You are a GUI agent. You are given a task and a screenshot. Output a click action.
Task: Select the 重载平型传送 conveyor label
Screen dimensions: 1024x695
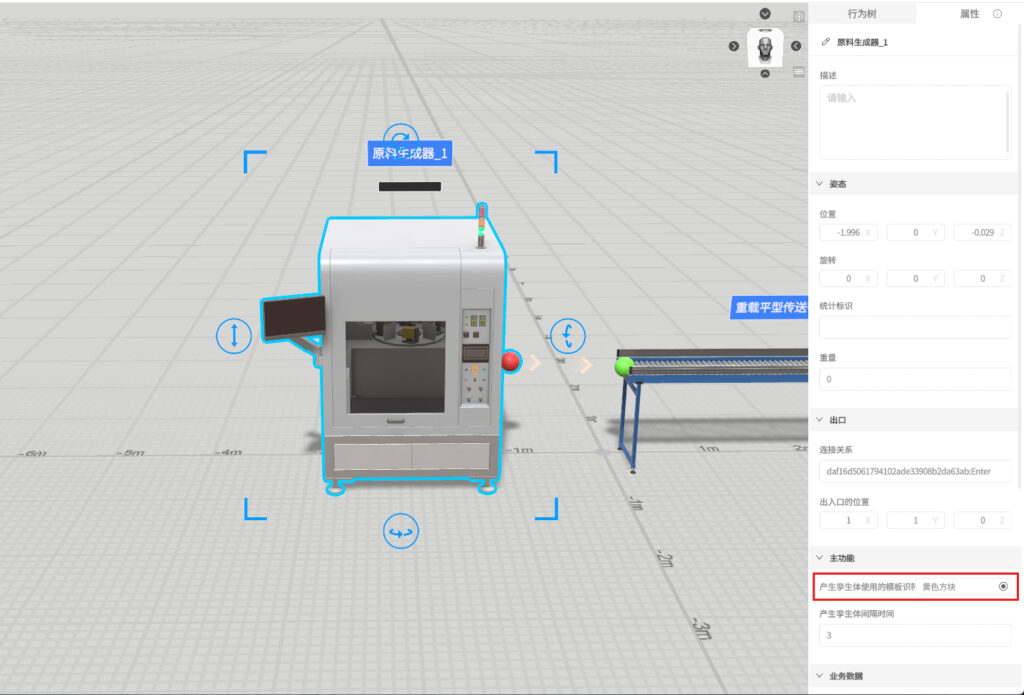pos(769,307)
